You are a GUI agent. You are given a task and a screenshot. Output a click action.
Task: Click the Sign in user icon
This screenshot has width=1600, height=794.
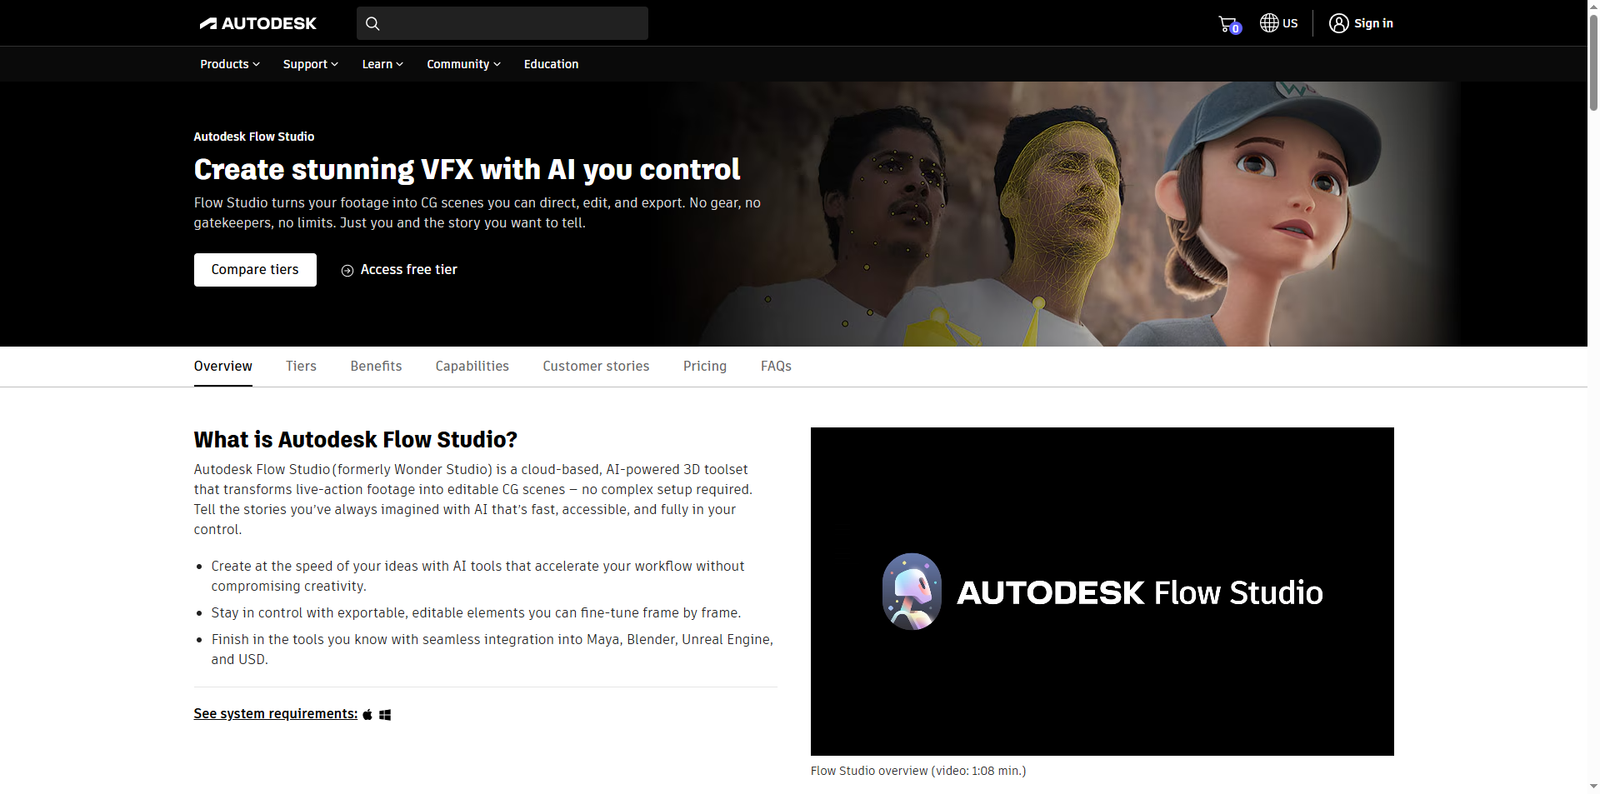[x=1339, y=23]
